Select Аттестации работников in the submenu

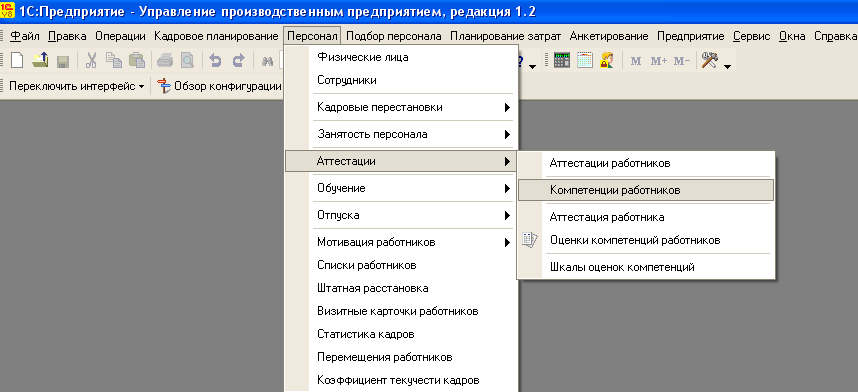point(646,163)
